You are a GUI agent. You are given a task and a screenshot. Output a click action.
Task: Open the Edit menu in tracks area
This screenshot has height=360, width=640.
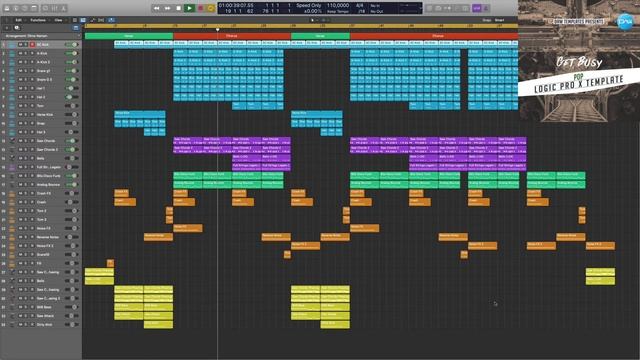point(19,20)
